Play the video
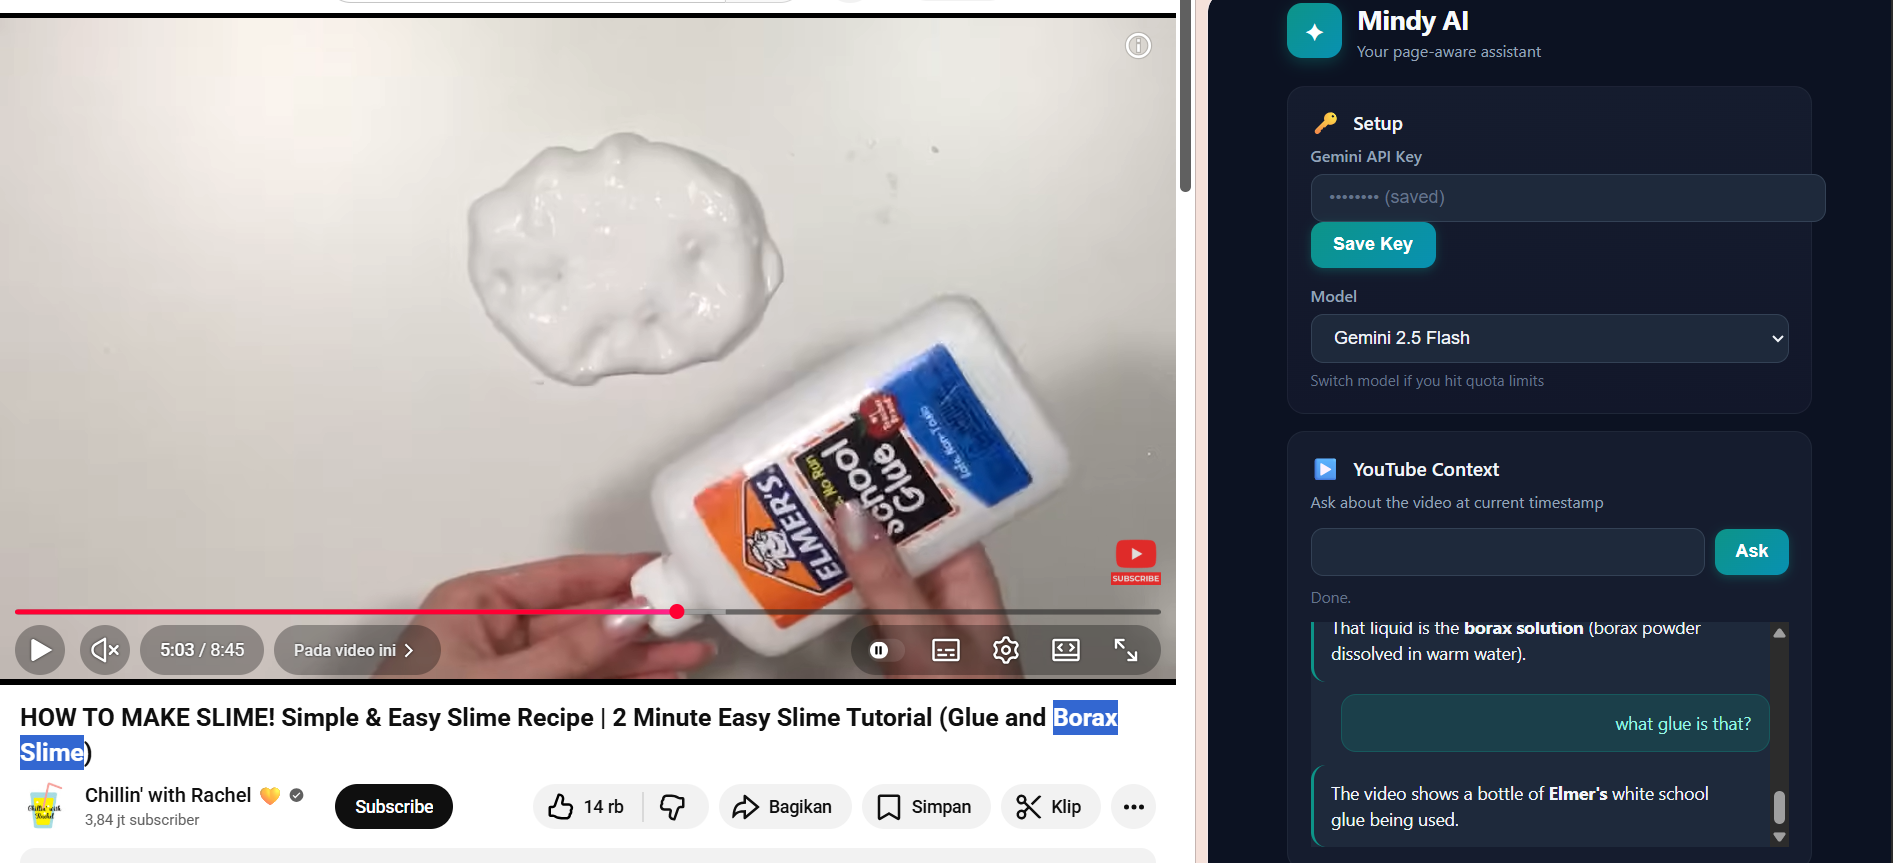Viewport: 1893px width, 863px height. pos(40,650)
